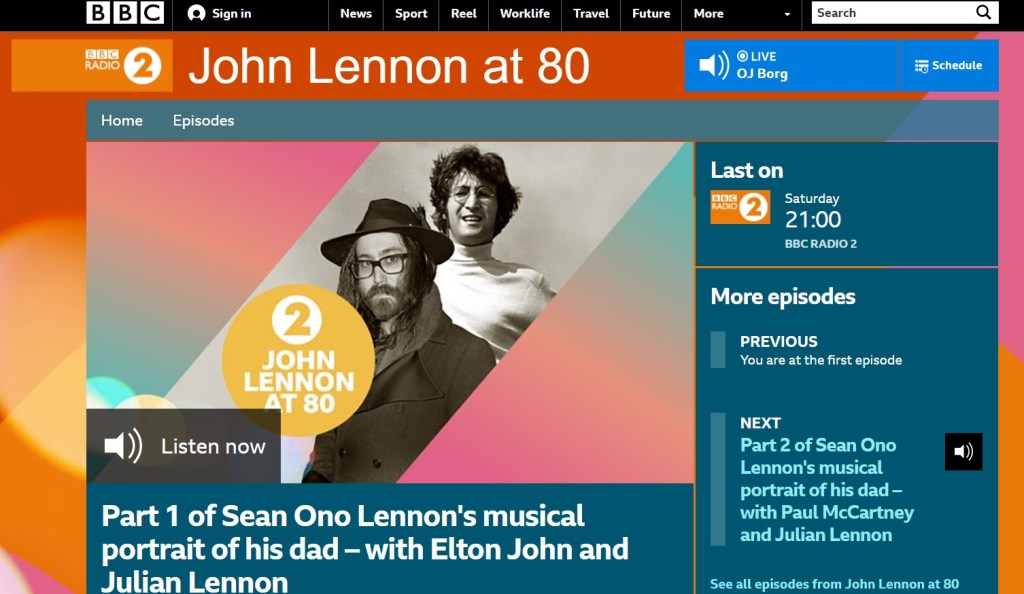The width and height of the screenshot is (1024, 594).
Task: Open the Part 2 next episode link
Action: tap(826, 490)
